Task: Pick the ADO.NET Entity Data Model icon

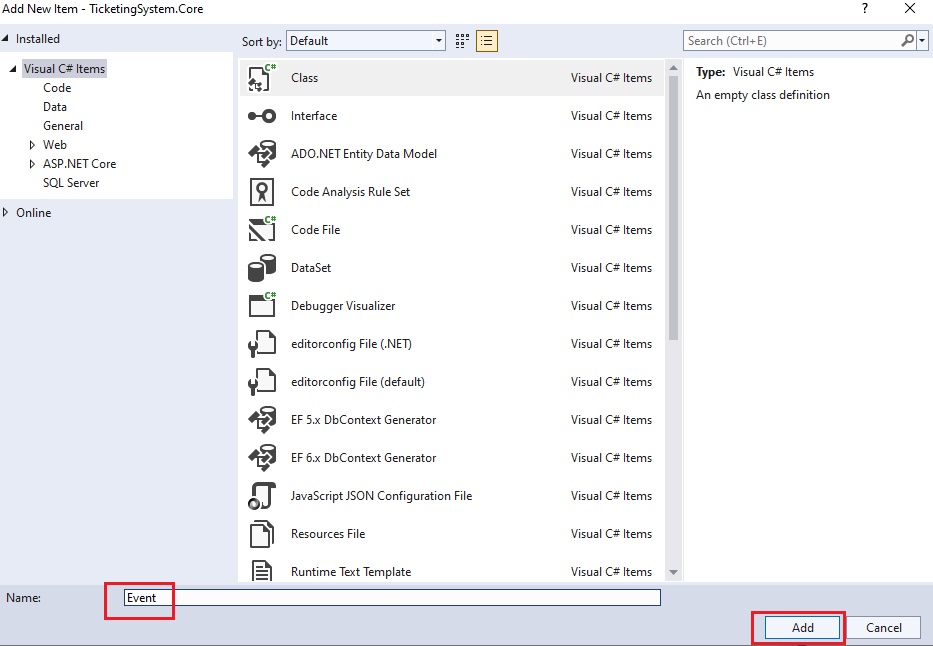Action: [262, 154]
